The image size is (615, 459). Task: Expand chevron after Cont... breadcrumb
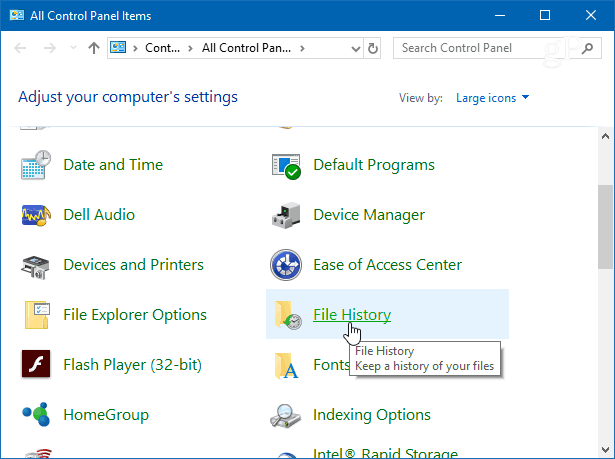coord(190,48)
